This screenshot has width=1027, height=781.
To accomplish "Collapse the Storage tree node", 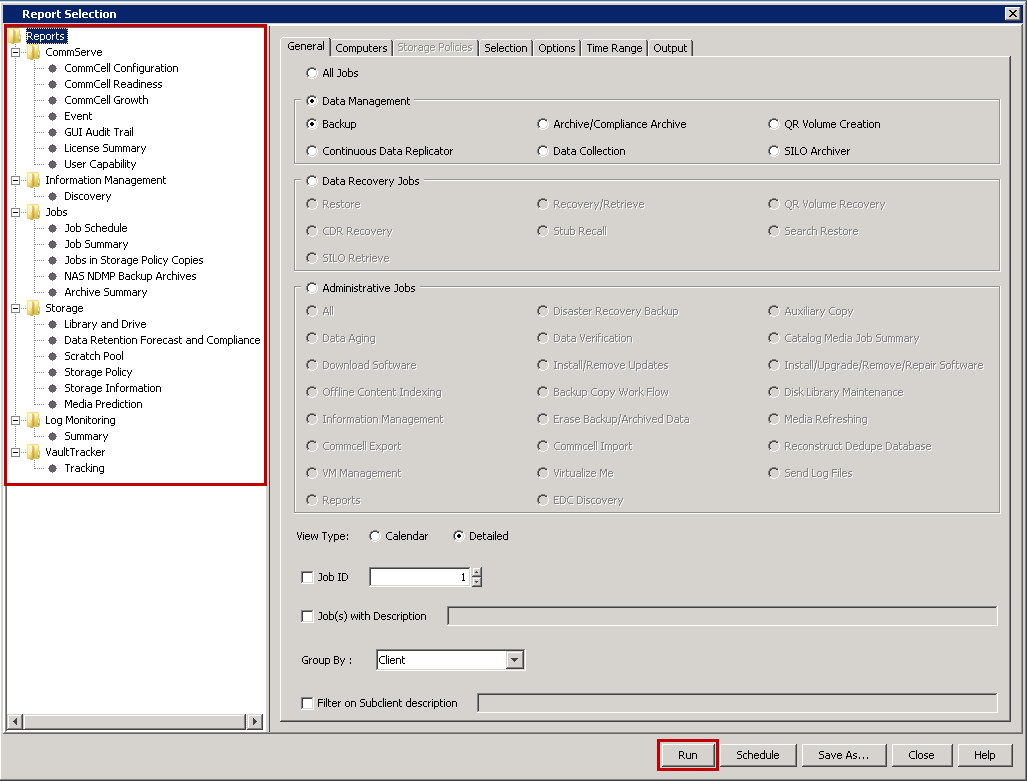I will coord(15,308).
